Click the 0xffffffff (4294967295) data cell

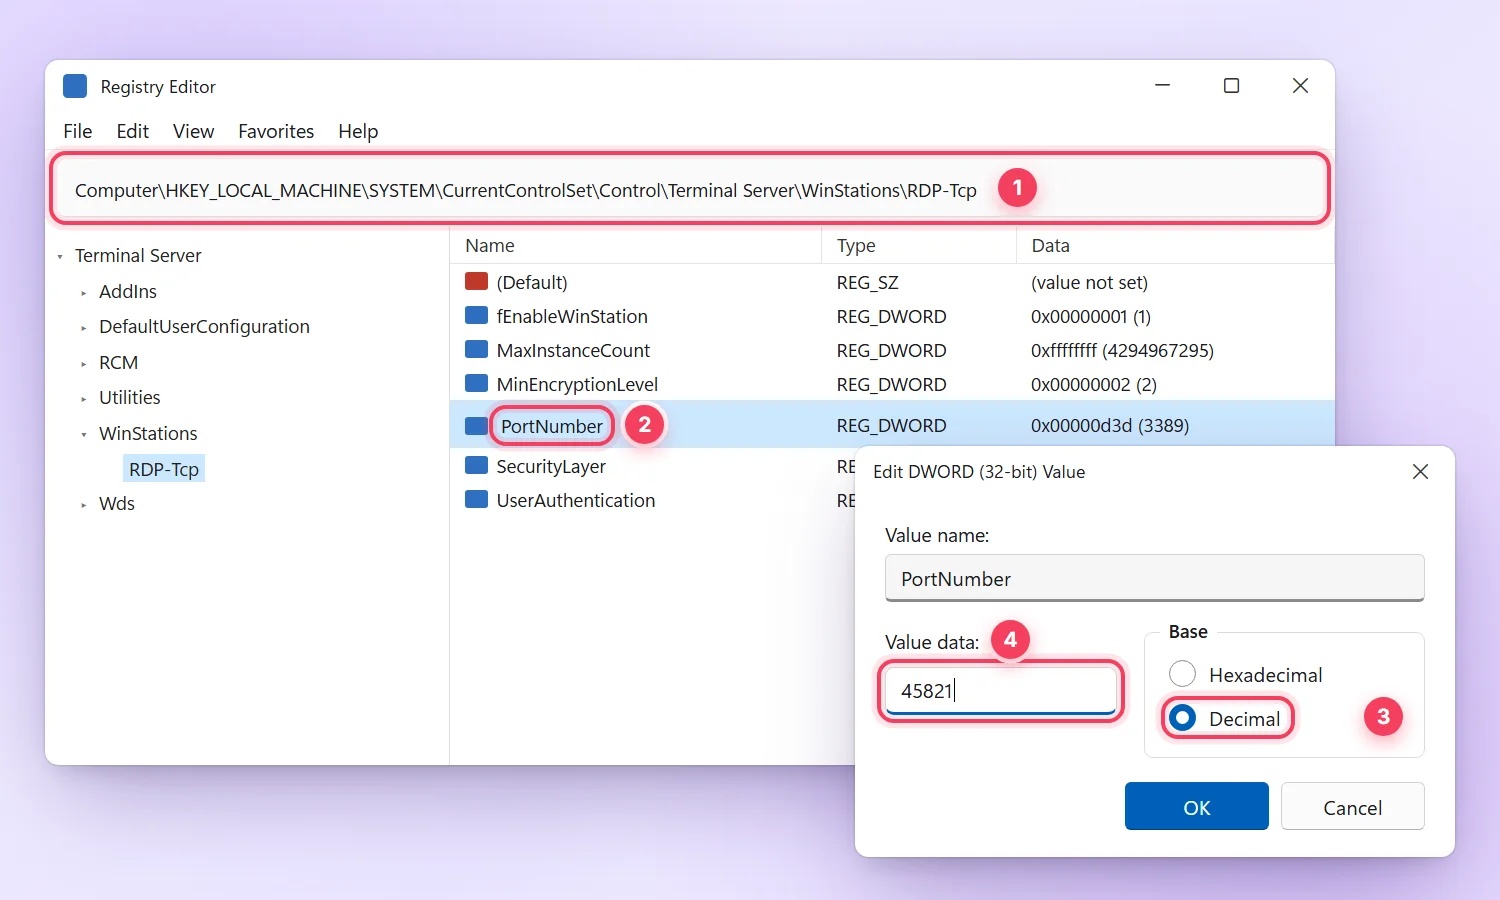(x=1122, y=350)
